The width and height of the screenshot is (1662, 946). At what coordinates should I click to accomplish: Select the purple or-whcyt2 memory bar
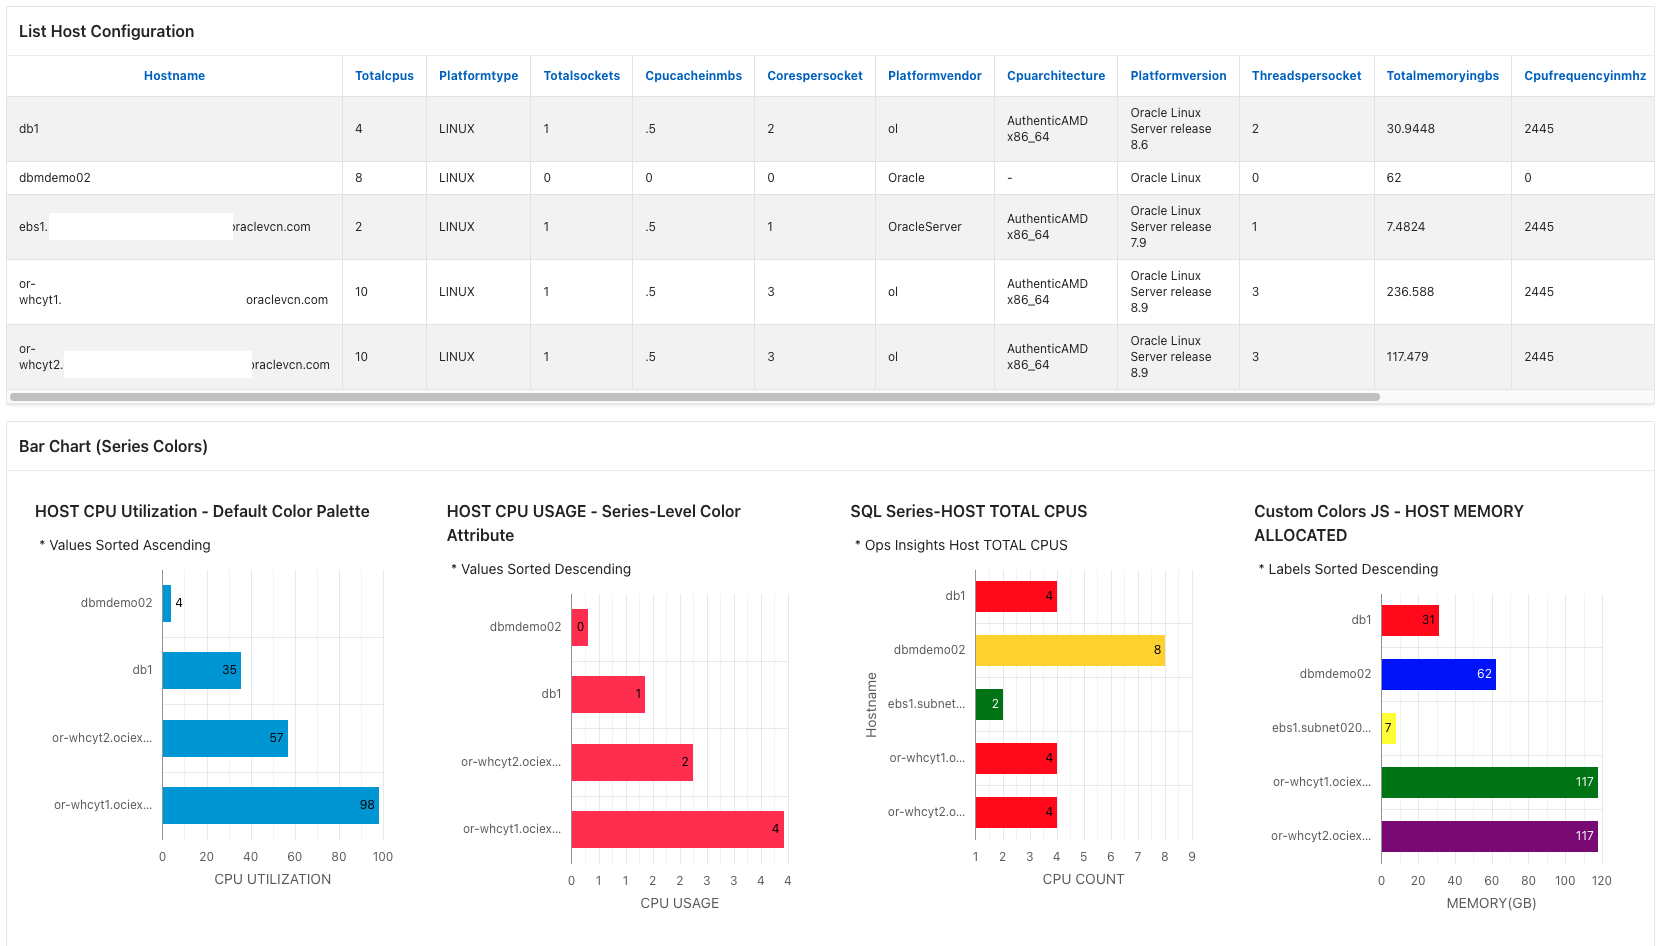tap(1490, 836)
